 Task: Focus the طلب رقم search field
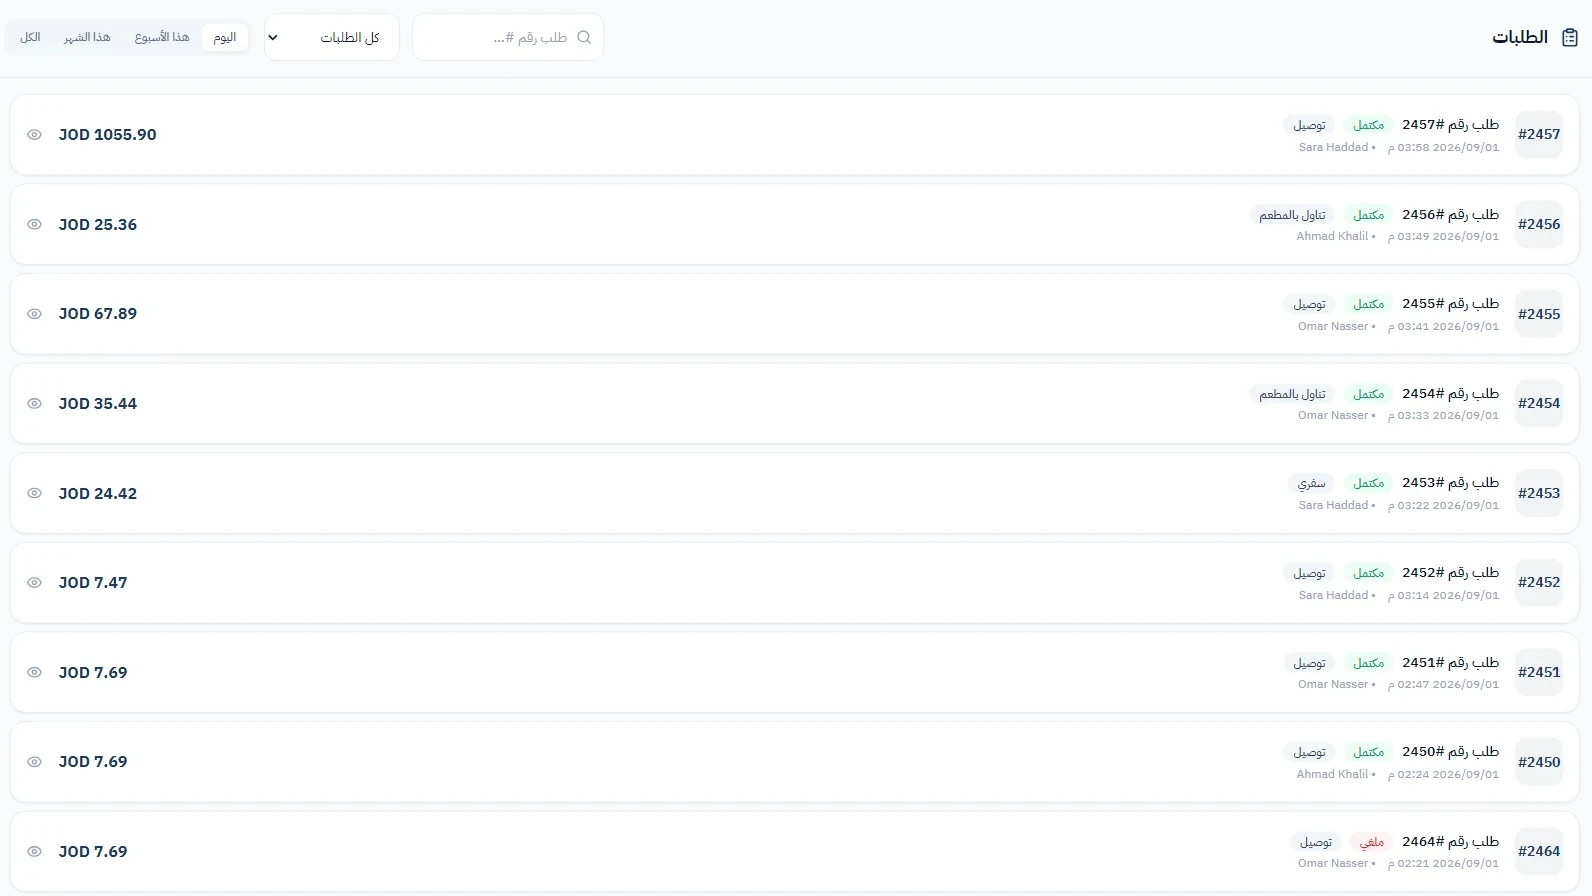tap(508, 37)
